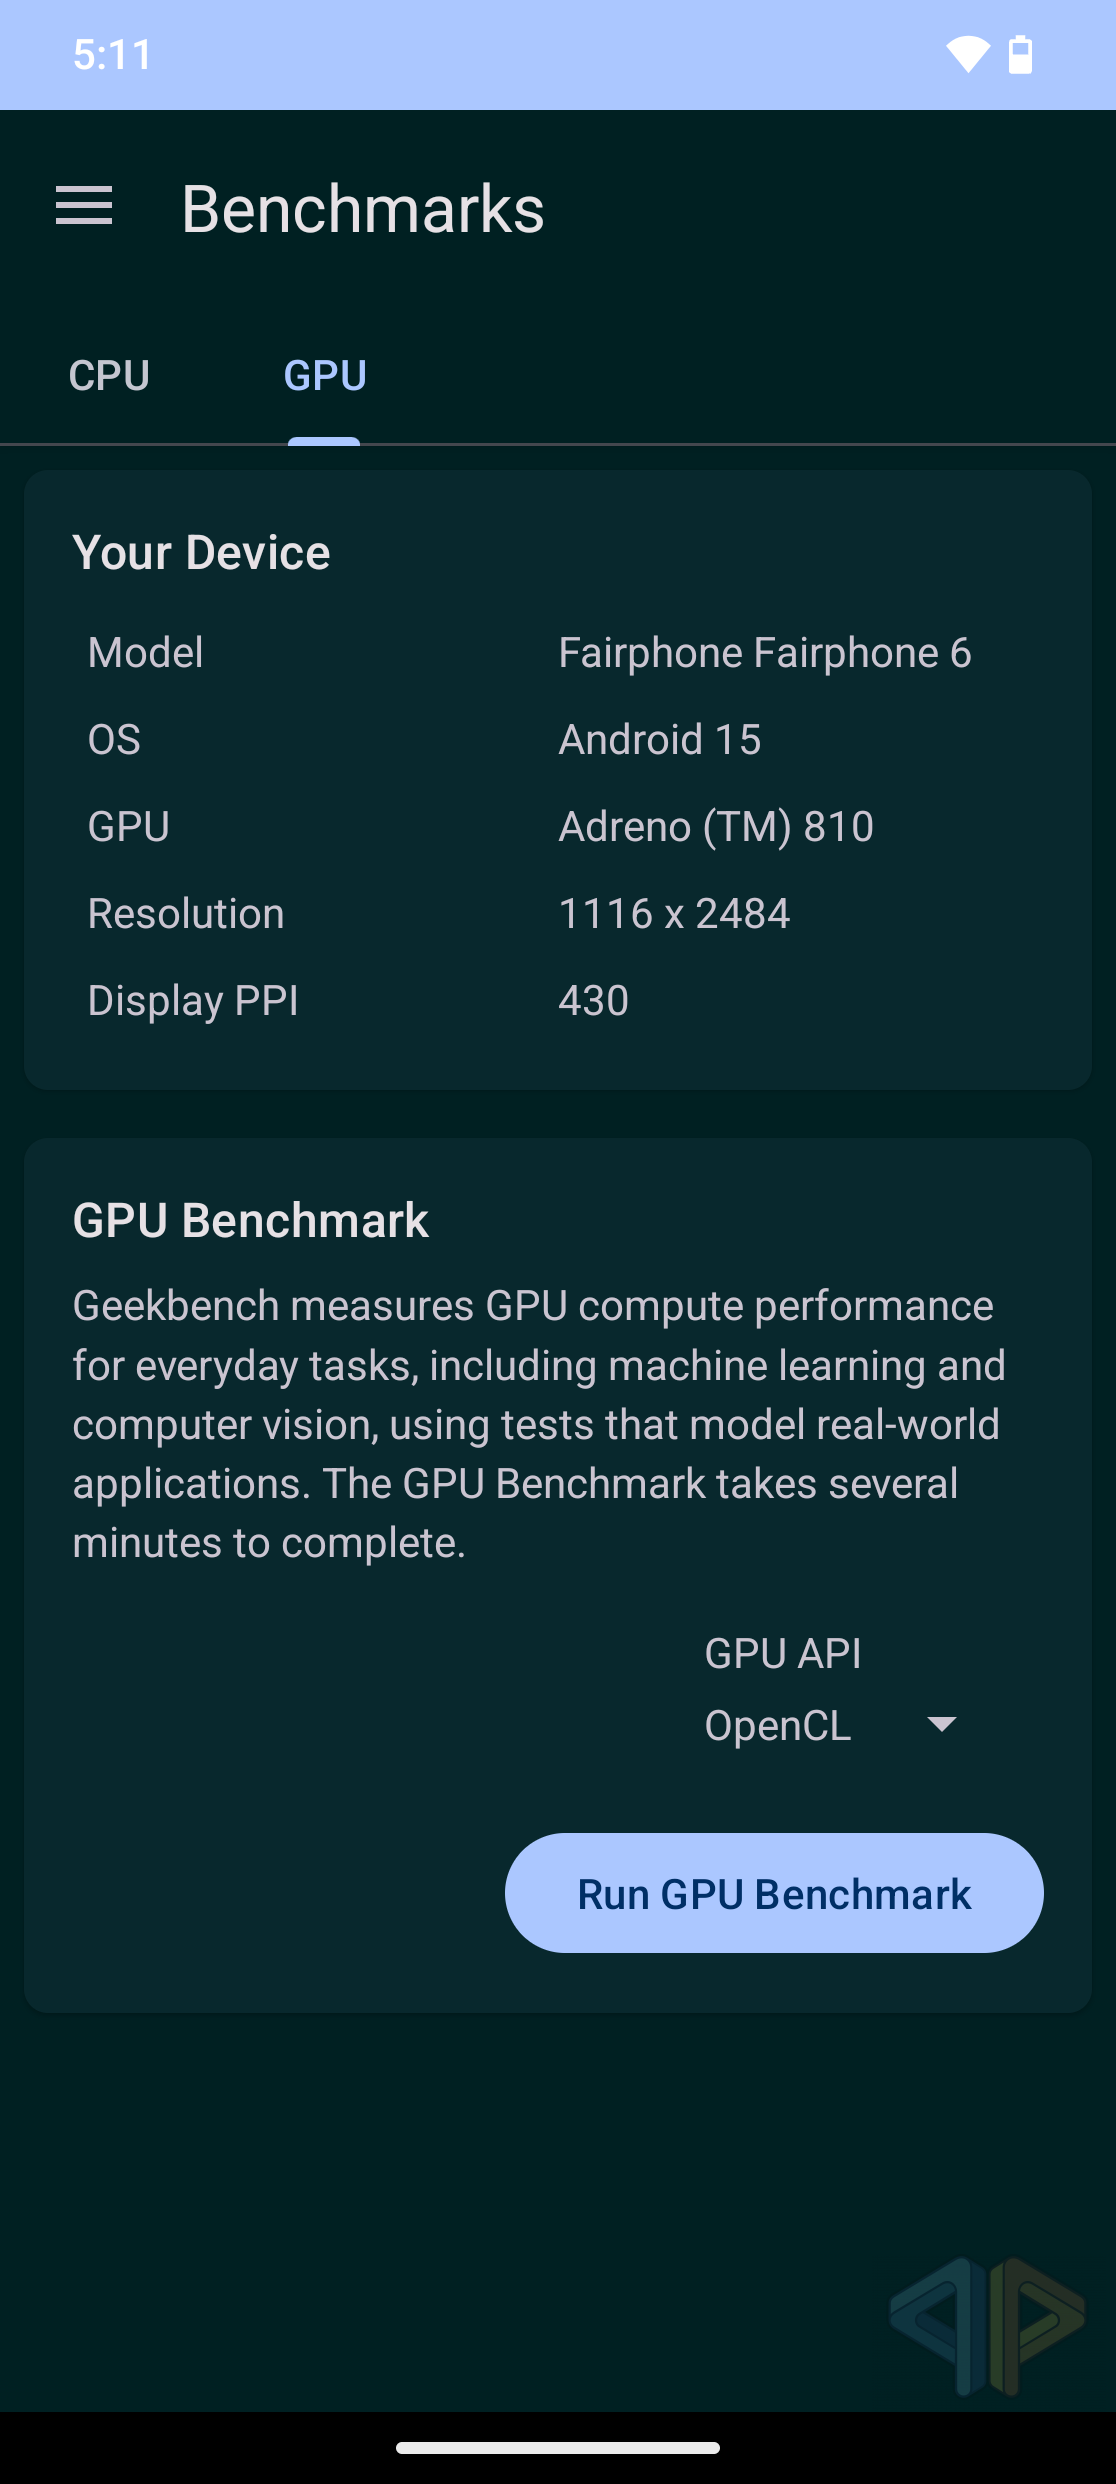Select the Adreno (TM) 810 GPU value
Image resolution: width=1116 pixels, height=2484 pixels.
(x=716, y=827)
